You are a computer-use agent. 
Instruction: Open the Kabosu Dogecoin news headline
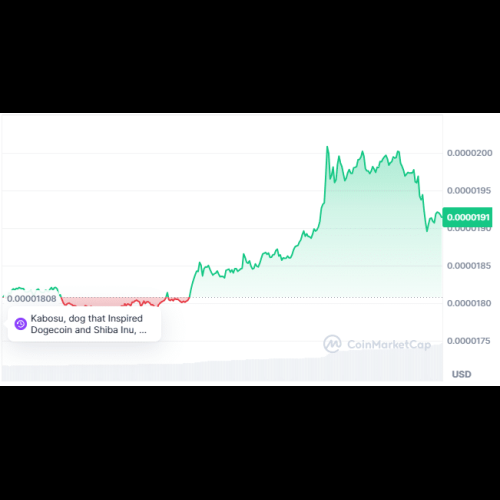pos(88,324)
